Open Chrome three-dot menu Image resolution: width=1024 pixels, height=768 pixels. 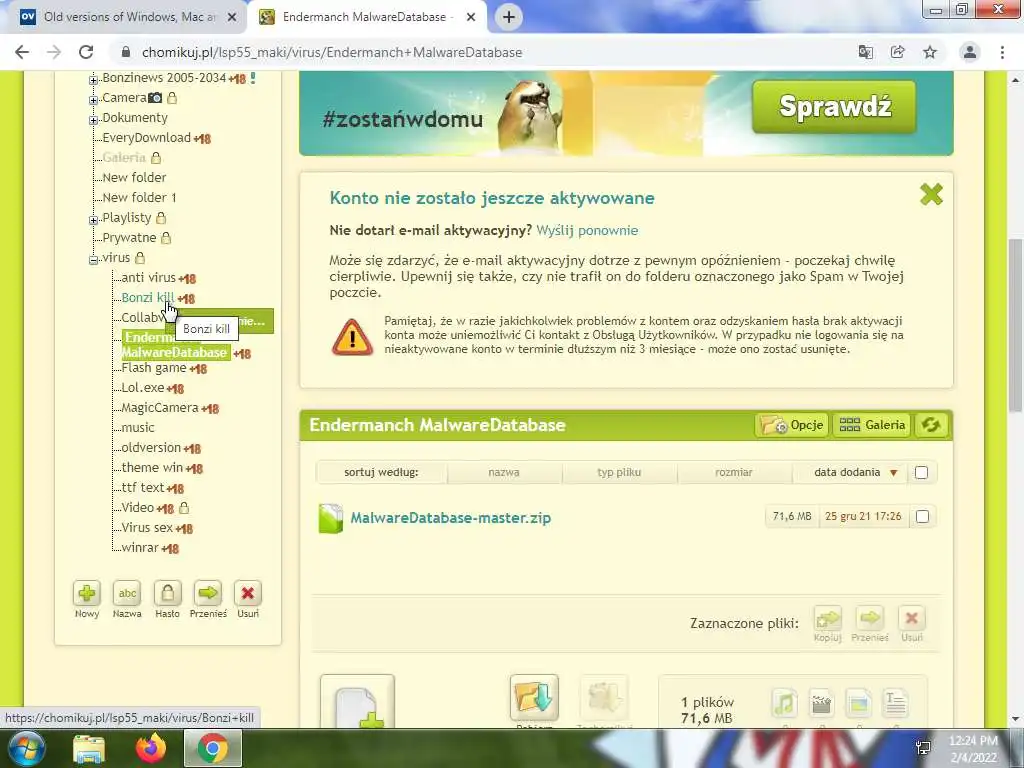[x=1002, y=52]
